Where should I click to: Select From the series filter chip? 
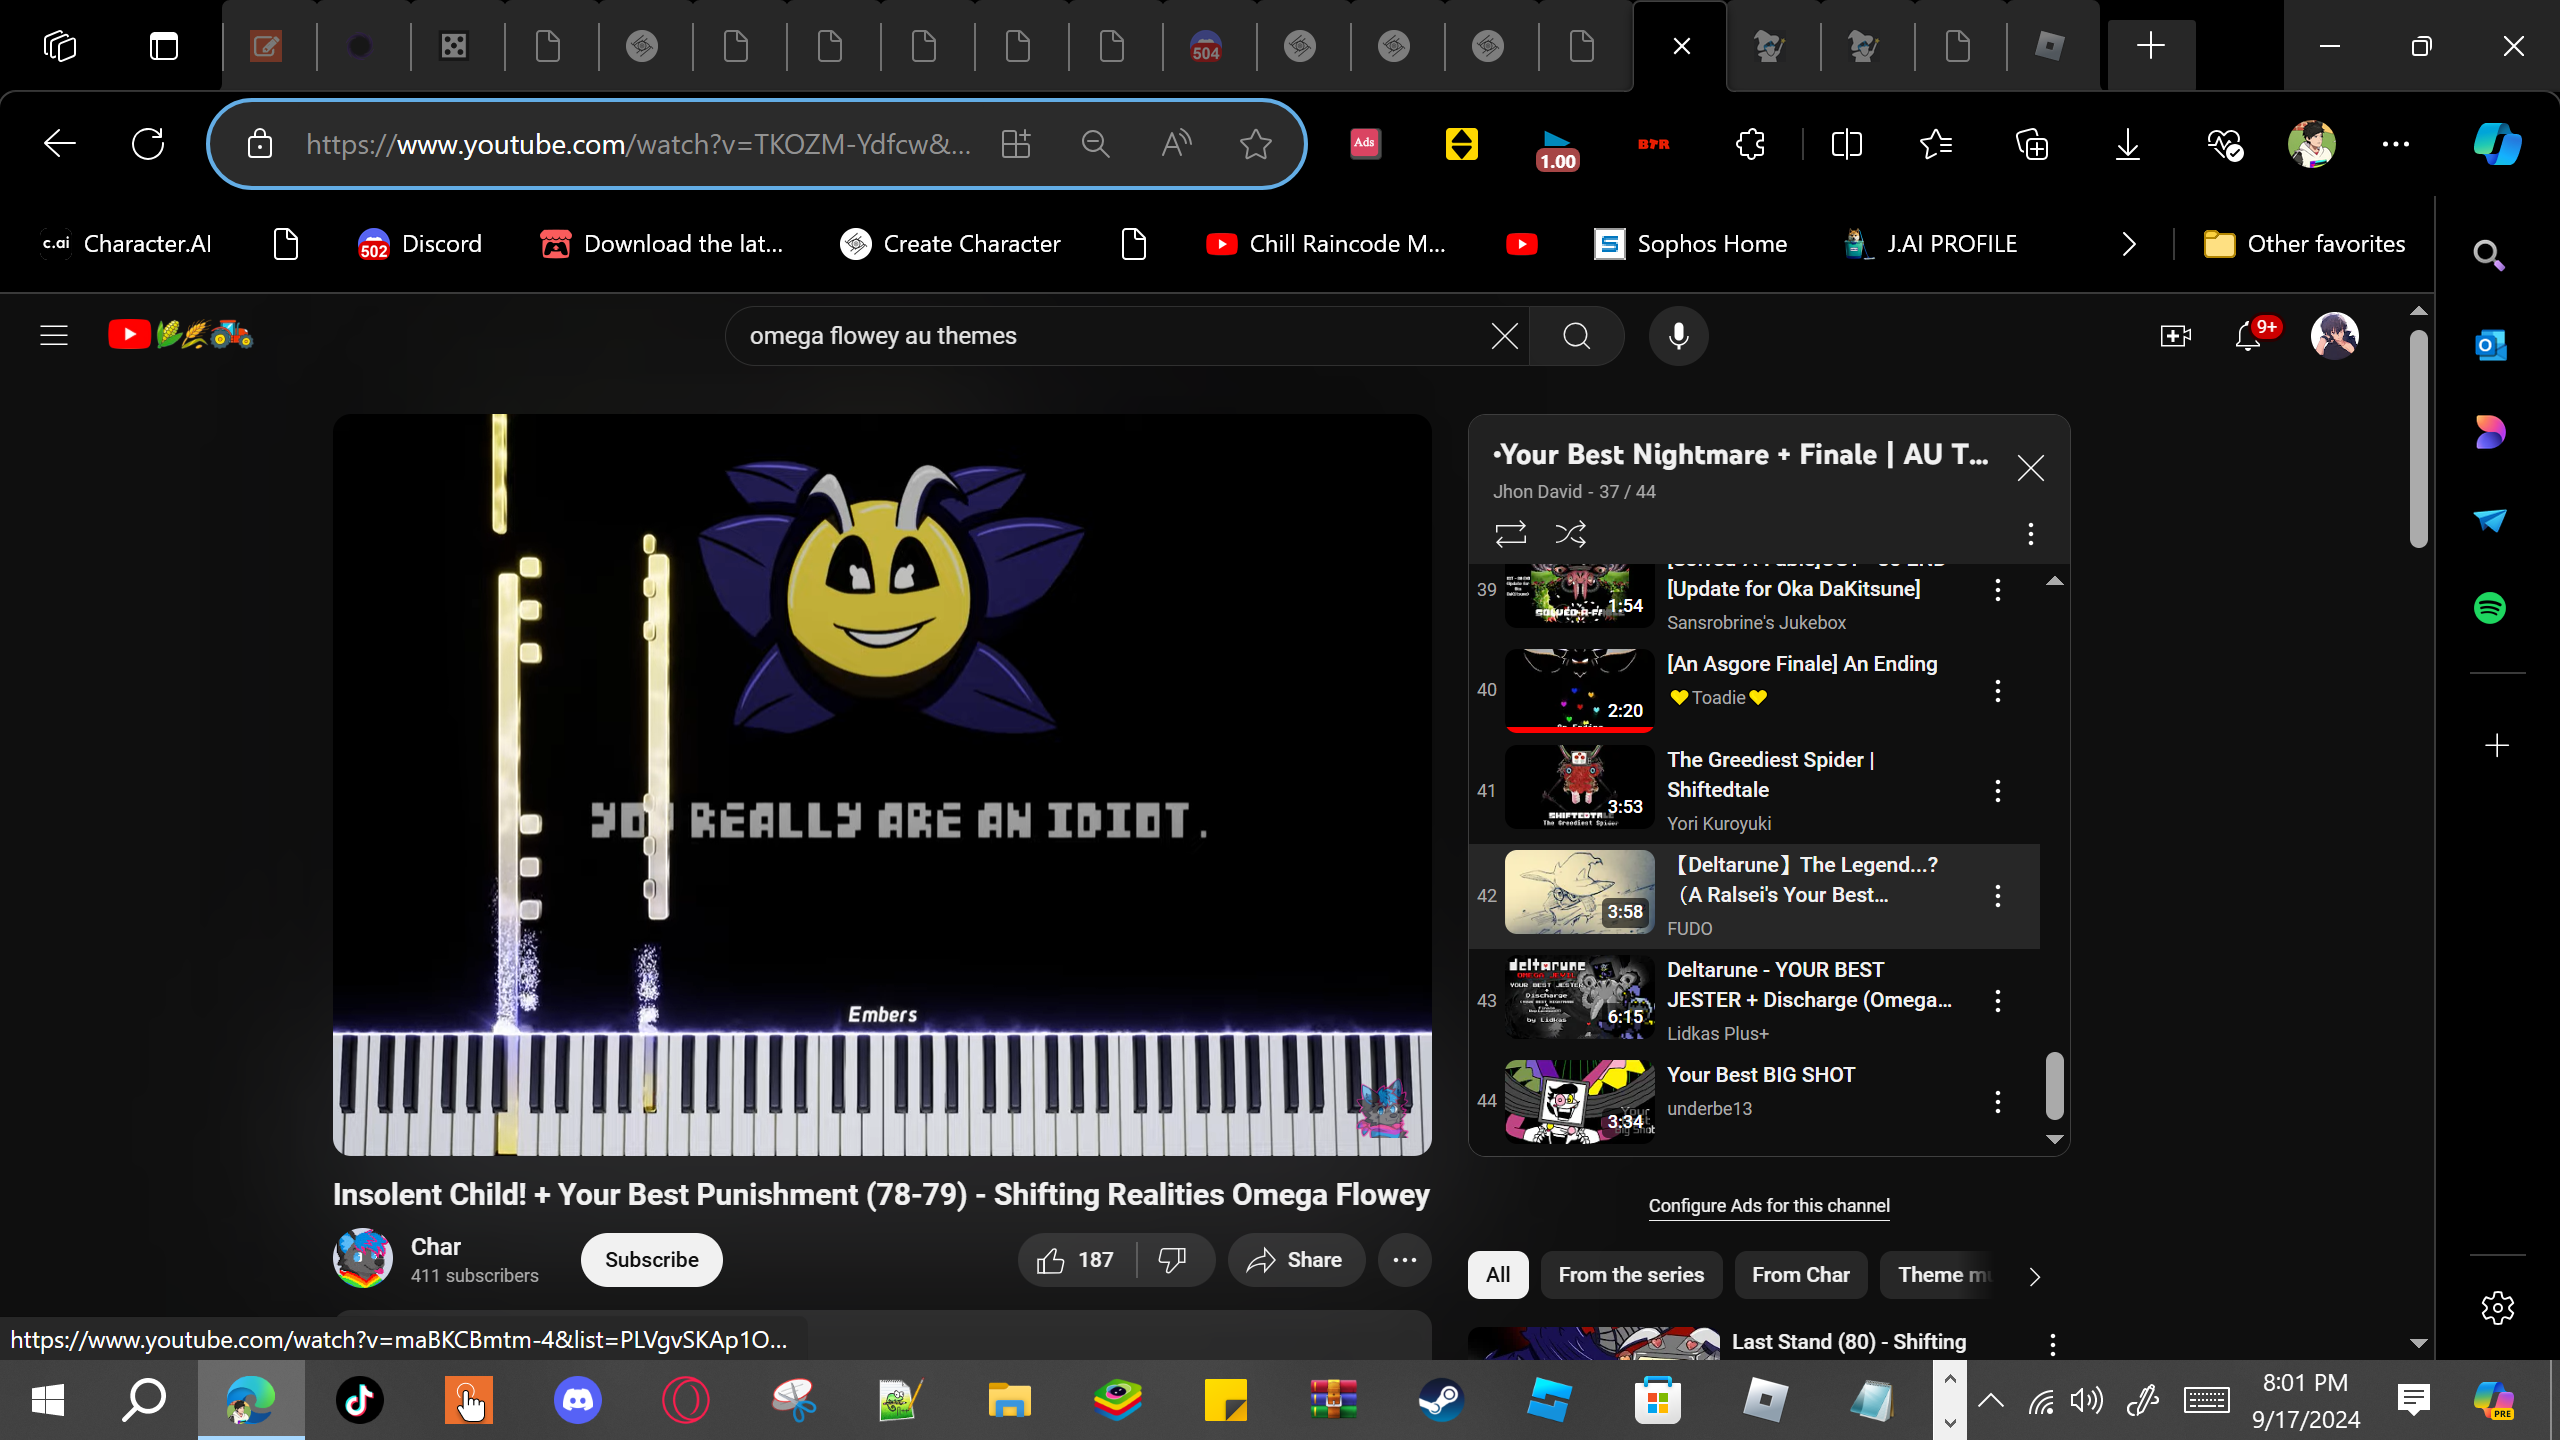click(1631, 1275)
